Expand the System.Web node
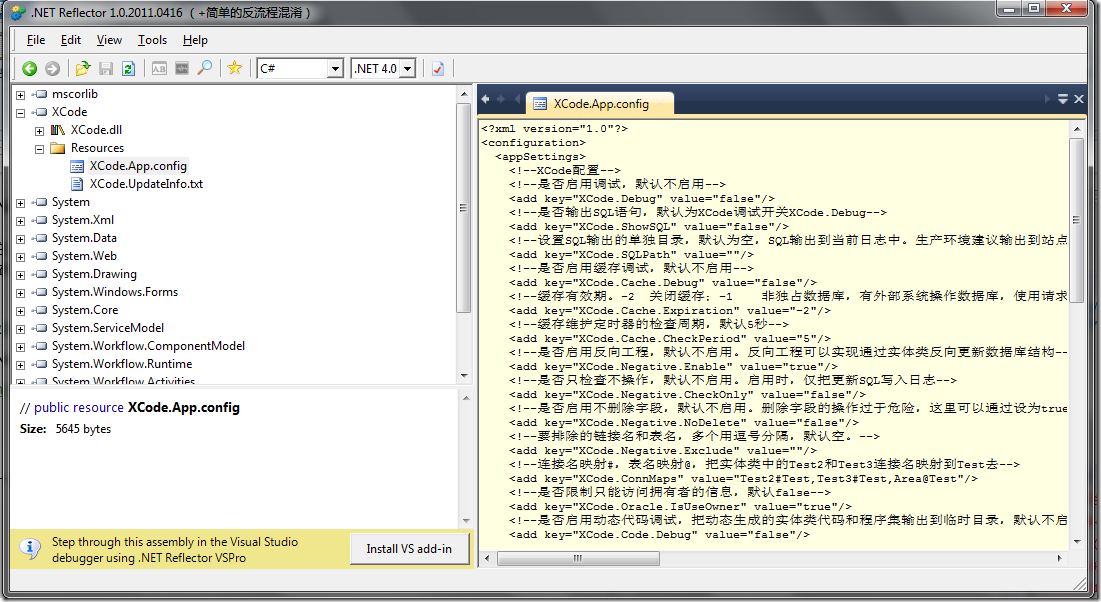This screenshot has width=1101, height=602. pyautogui.click(x=20, y=257)
